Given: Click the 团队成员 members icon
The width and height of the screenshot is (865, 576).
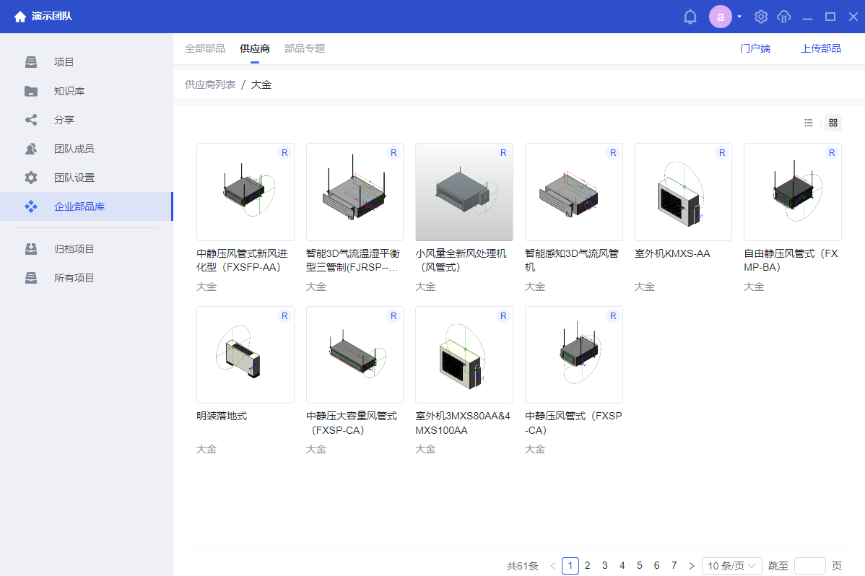Looking at the screenshot, I should click(x=31, y=148).
